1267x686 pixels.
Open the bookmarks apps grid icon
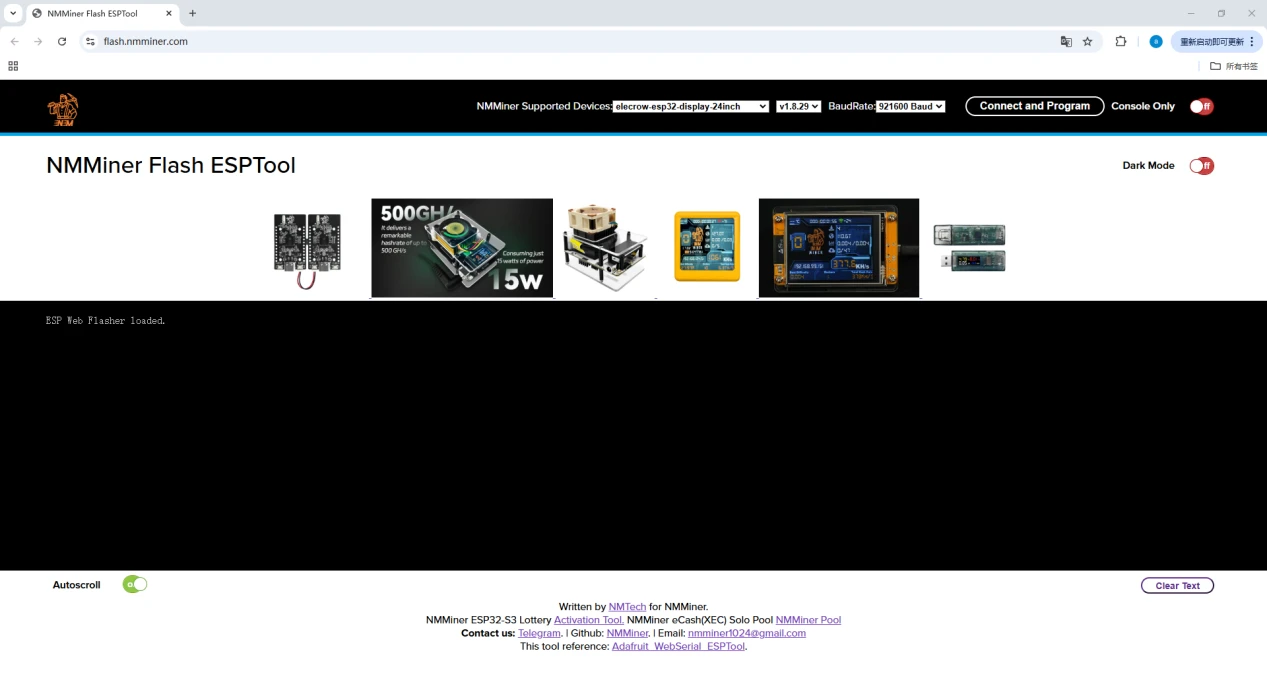pos(13,66)
